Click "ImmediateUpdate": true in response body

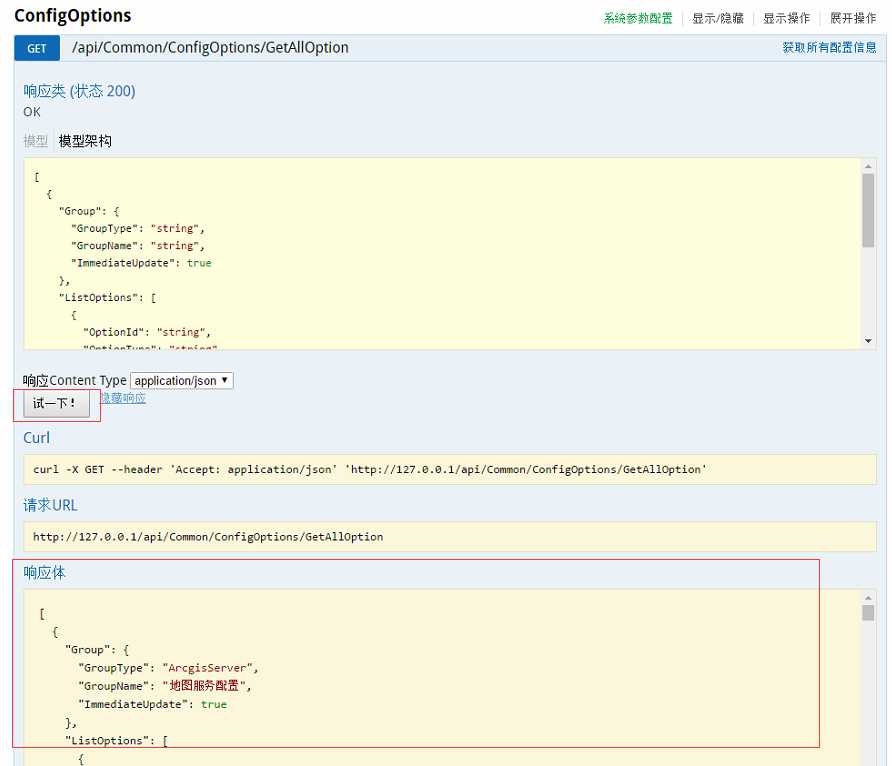152,704
